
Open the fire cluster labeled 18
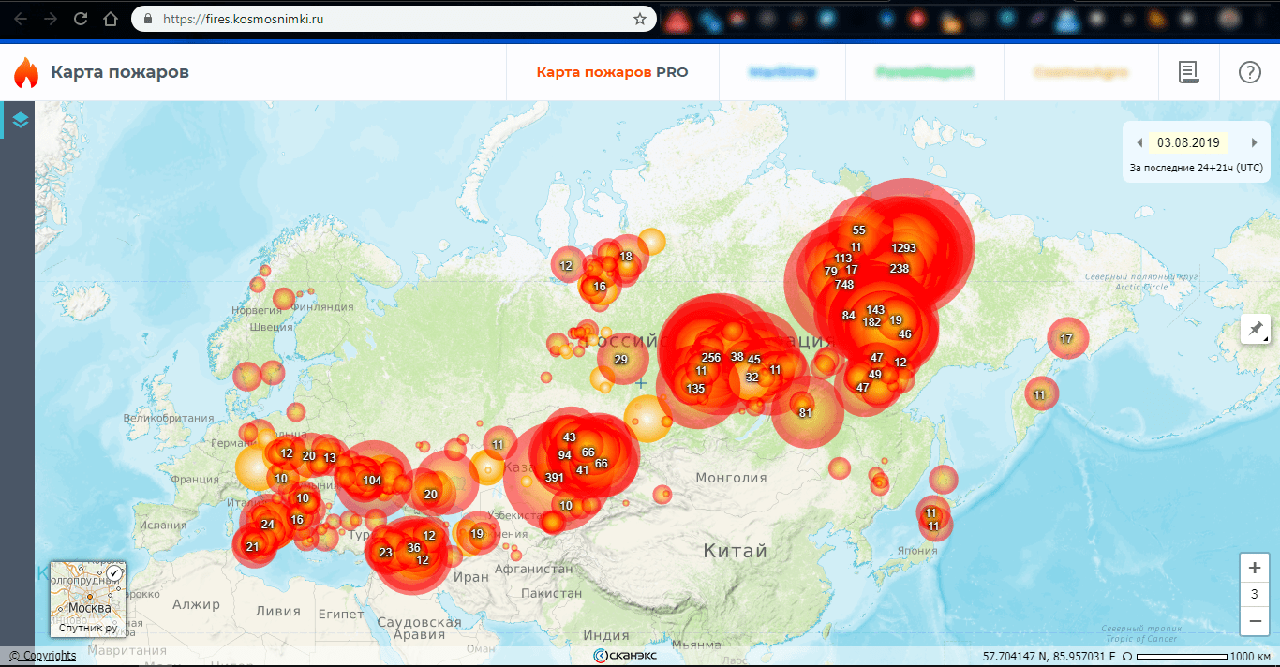pos(626,256)
